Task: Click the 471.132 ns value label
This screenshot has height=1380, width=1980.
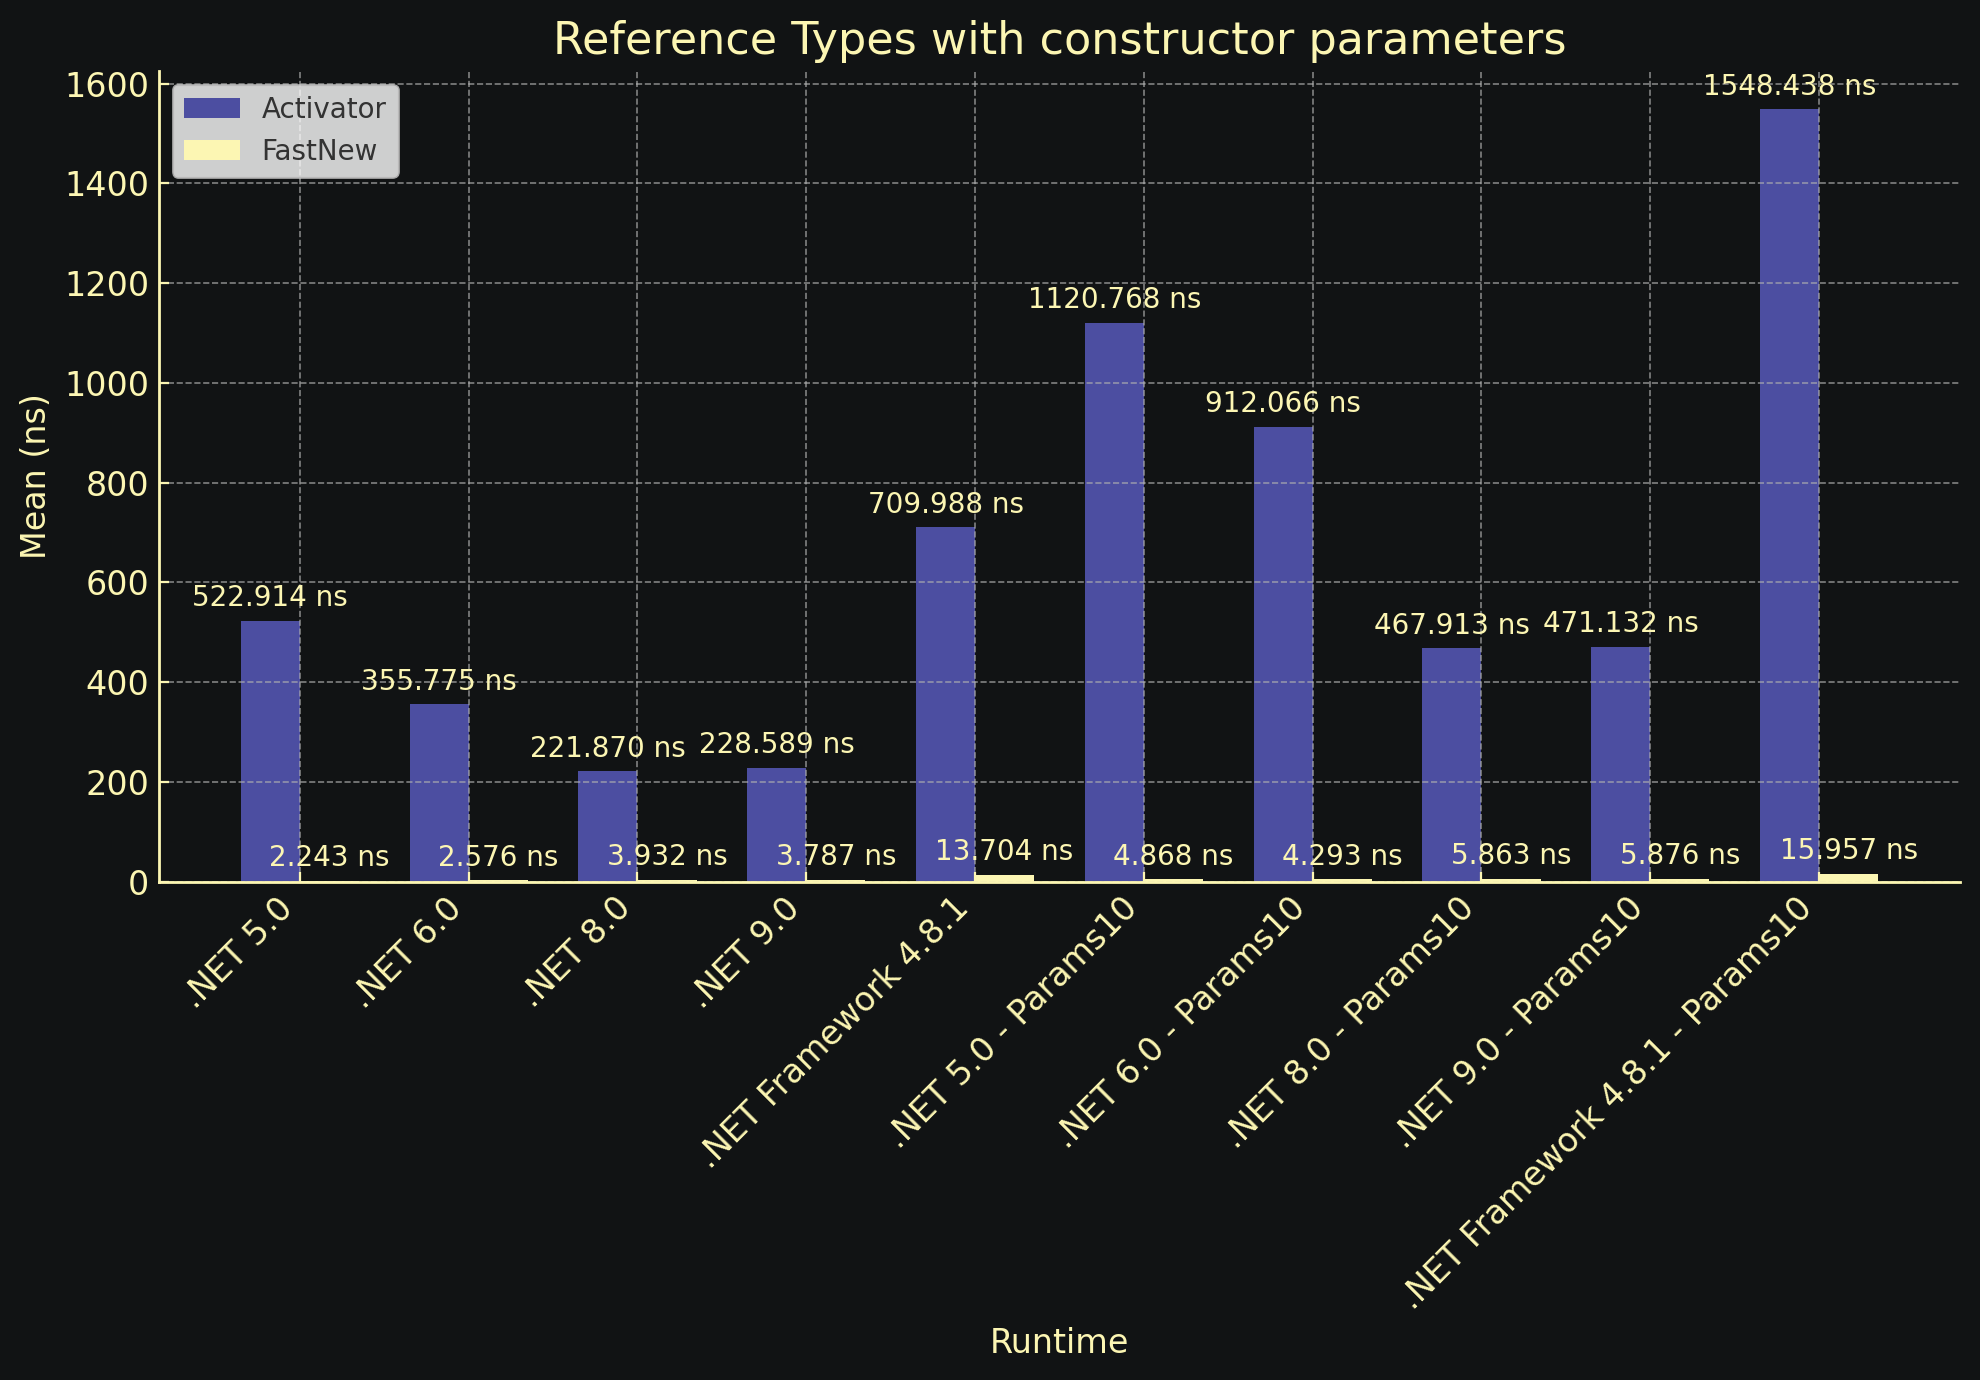Action: pyautogui.click(x=1620, y=623)
